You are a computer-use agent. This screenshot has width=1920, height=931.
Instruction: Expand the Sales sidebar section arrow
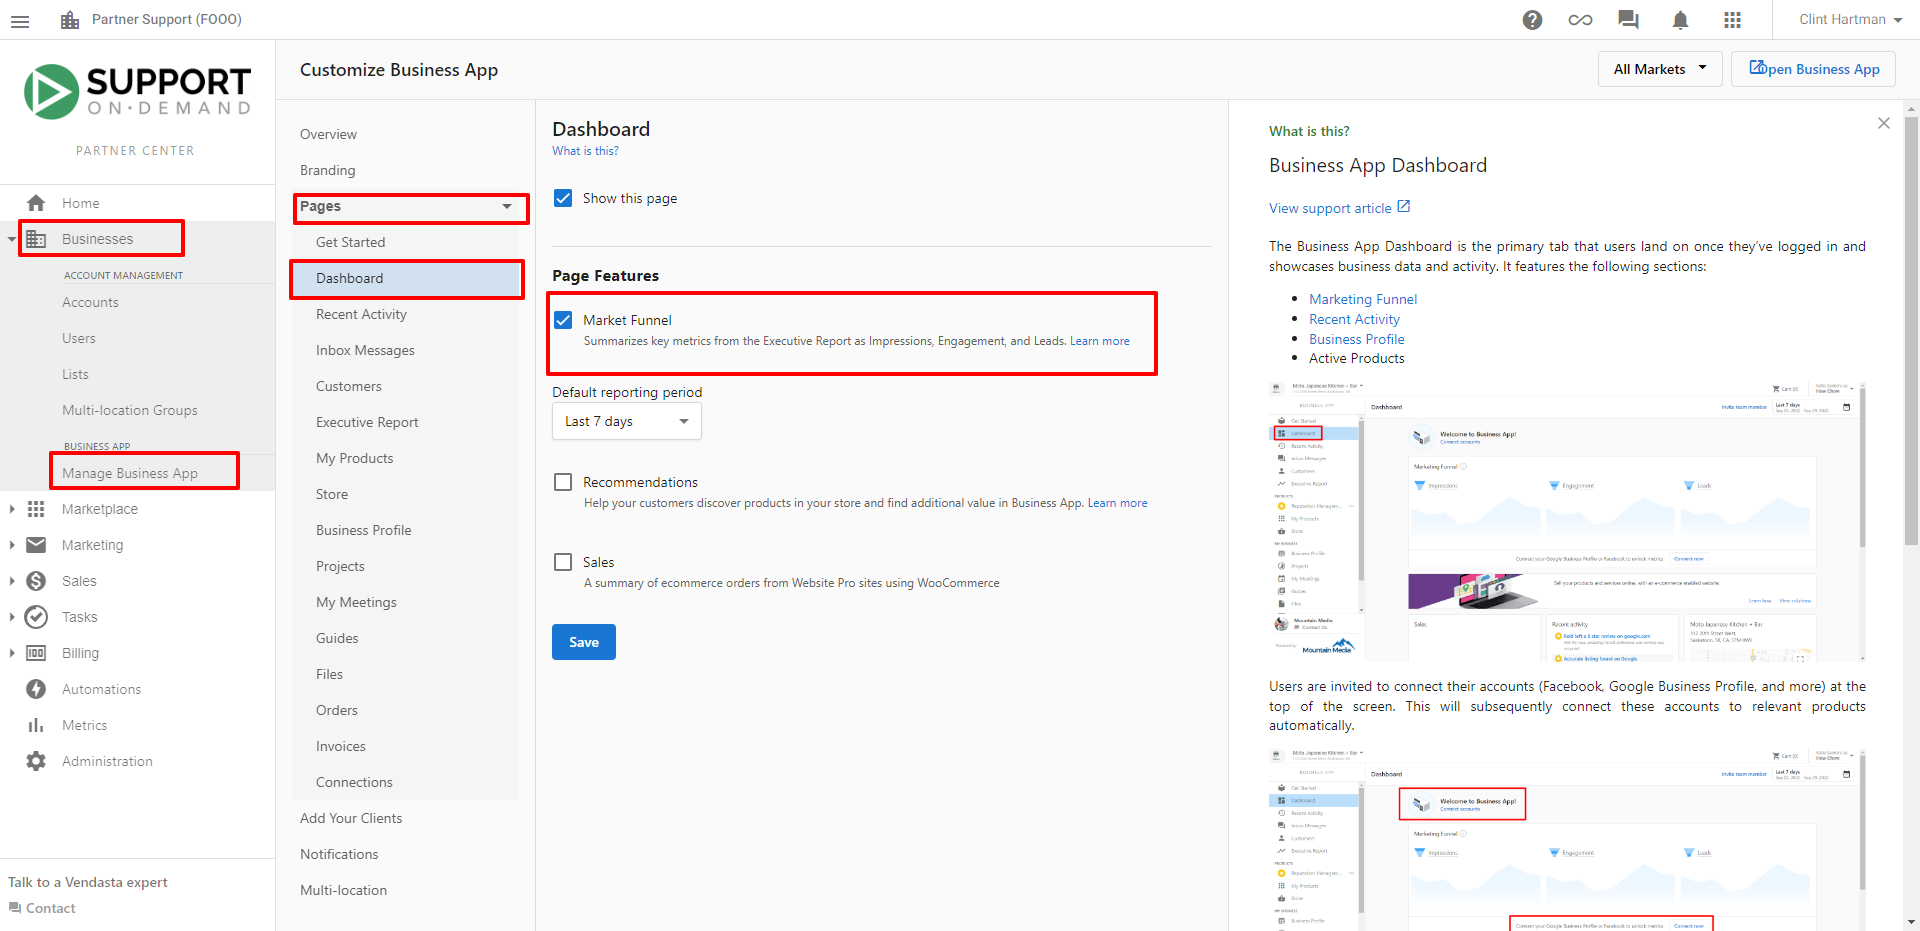click(12, 581)
